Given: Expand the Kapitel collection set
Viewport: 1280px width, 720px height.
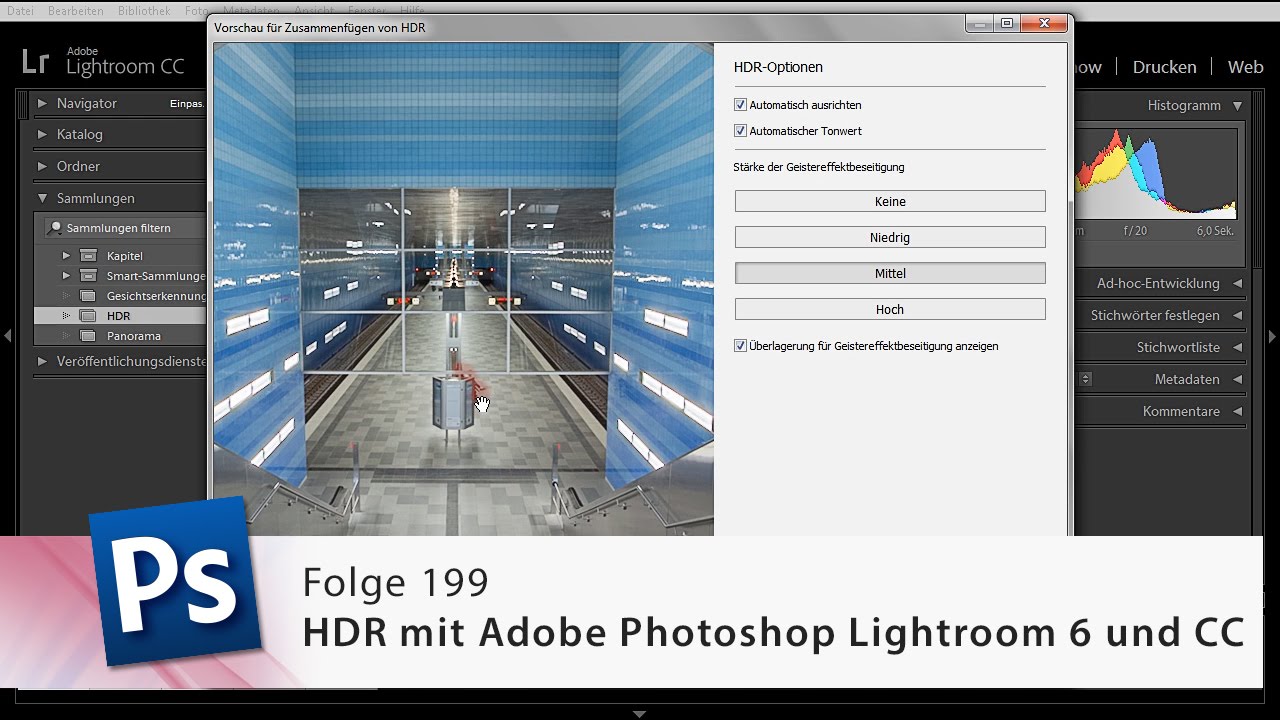Looking at the screenshot, I should point(67,255).
